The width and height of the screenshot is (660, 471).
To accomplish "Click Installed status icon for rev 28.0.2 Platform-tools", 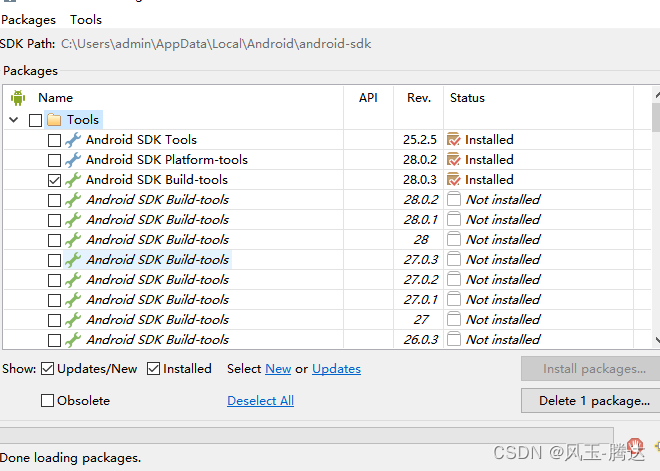I will tap(453, 160).
